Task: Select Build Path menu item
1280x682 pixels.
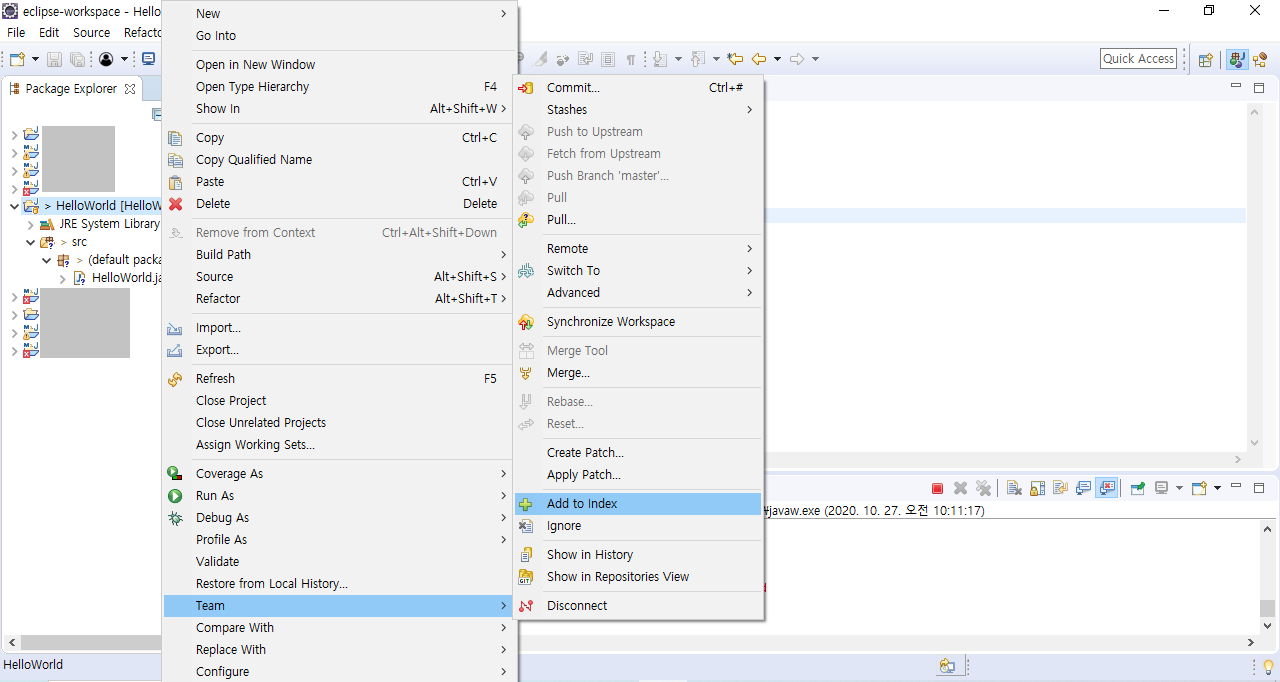Action: 338,255
